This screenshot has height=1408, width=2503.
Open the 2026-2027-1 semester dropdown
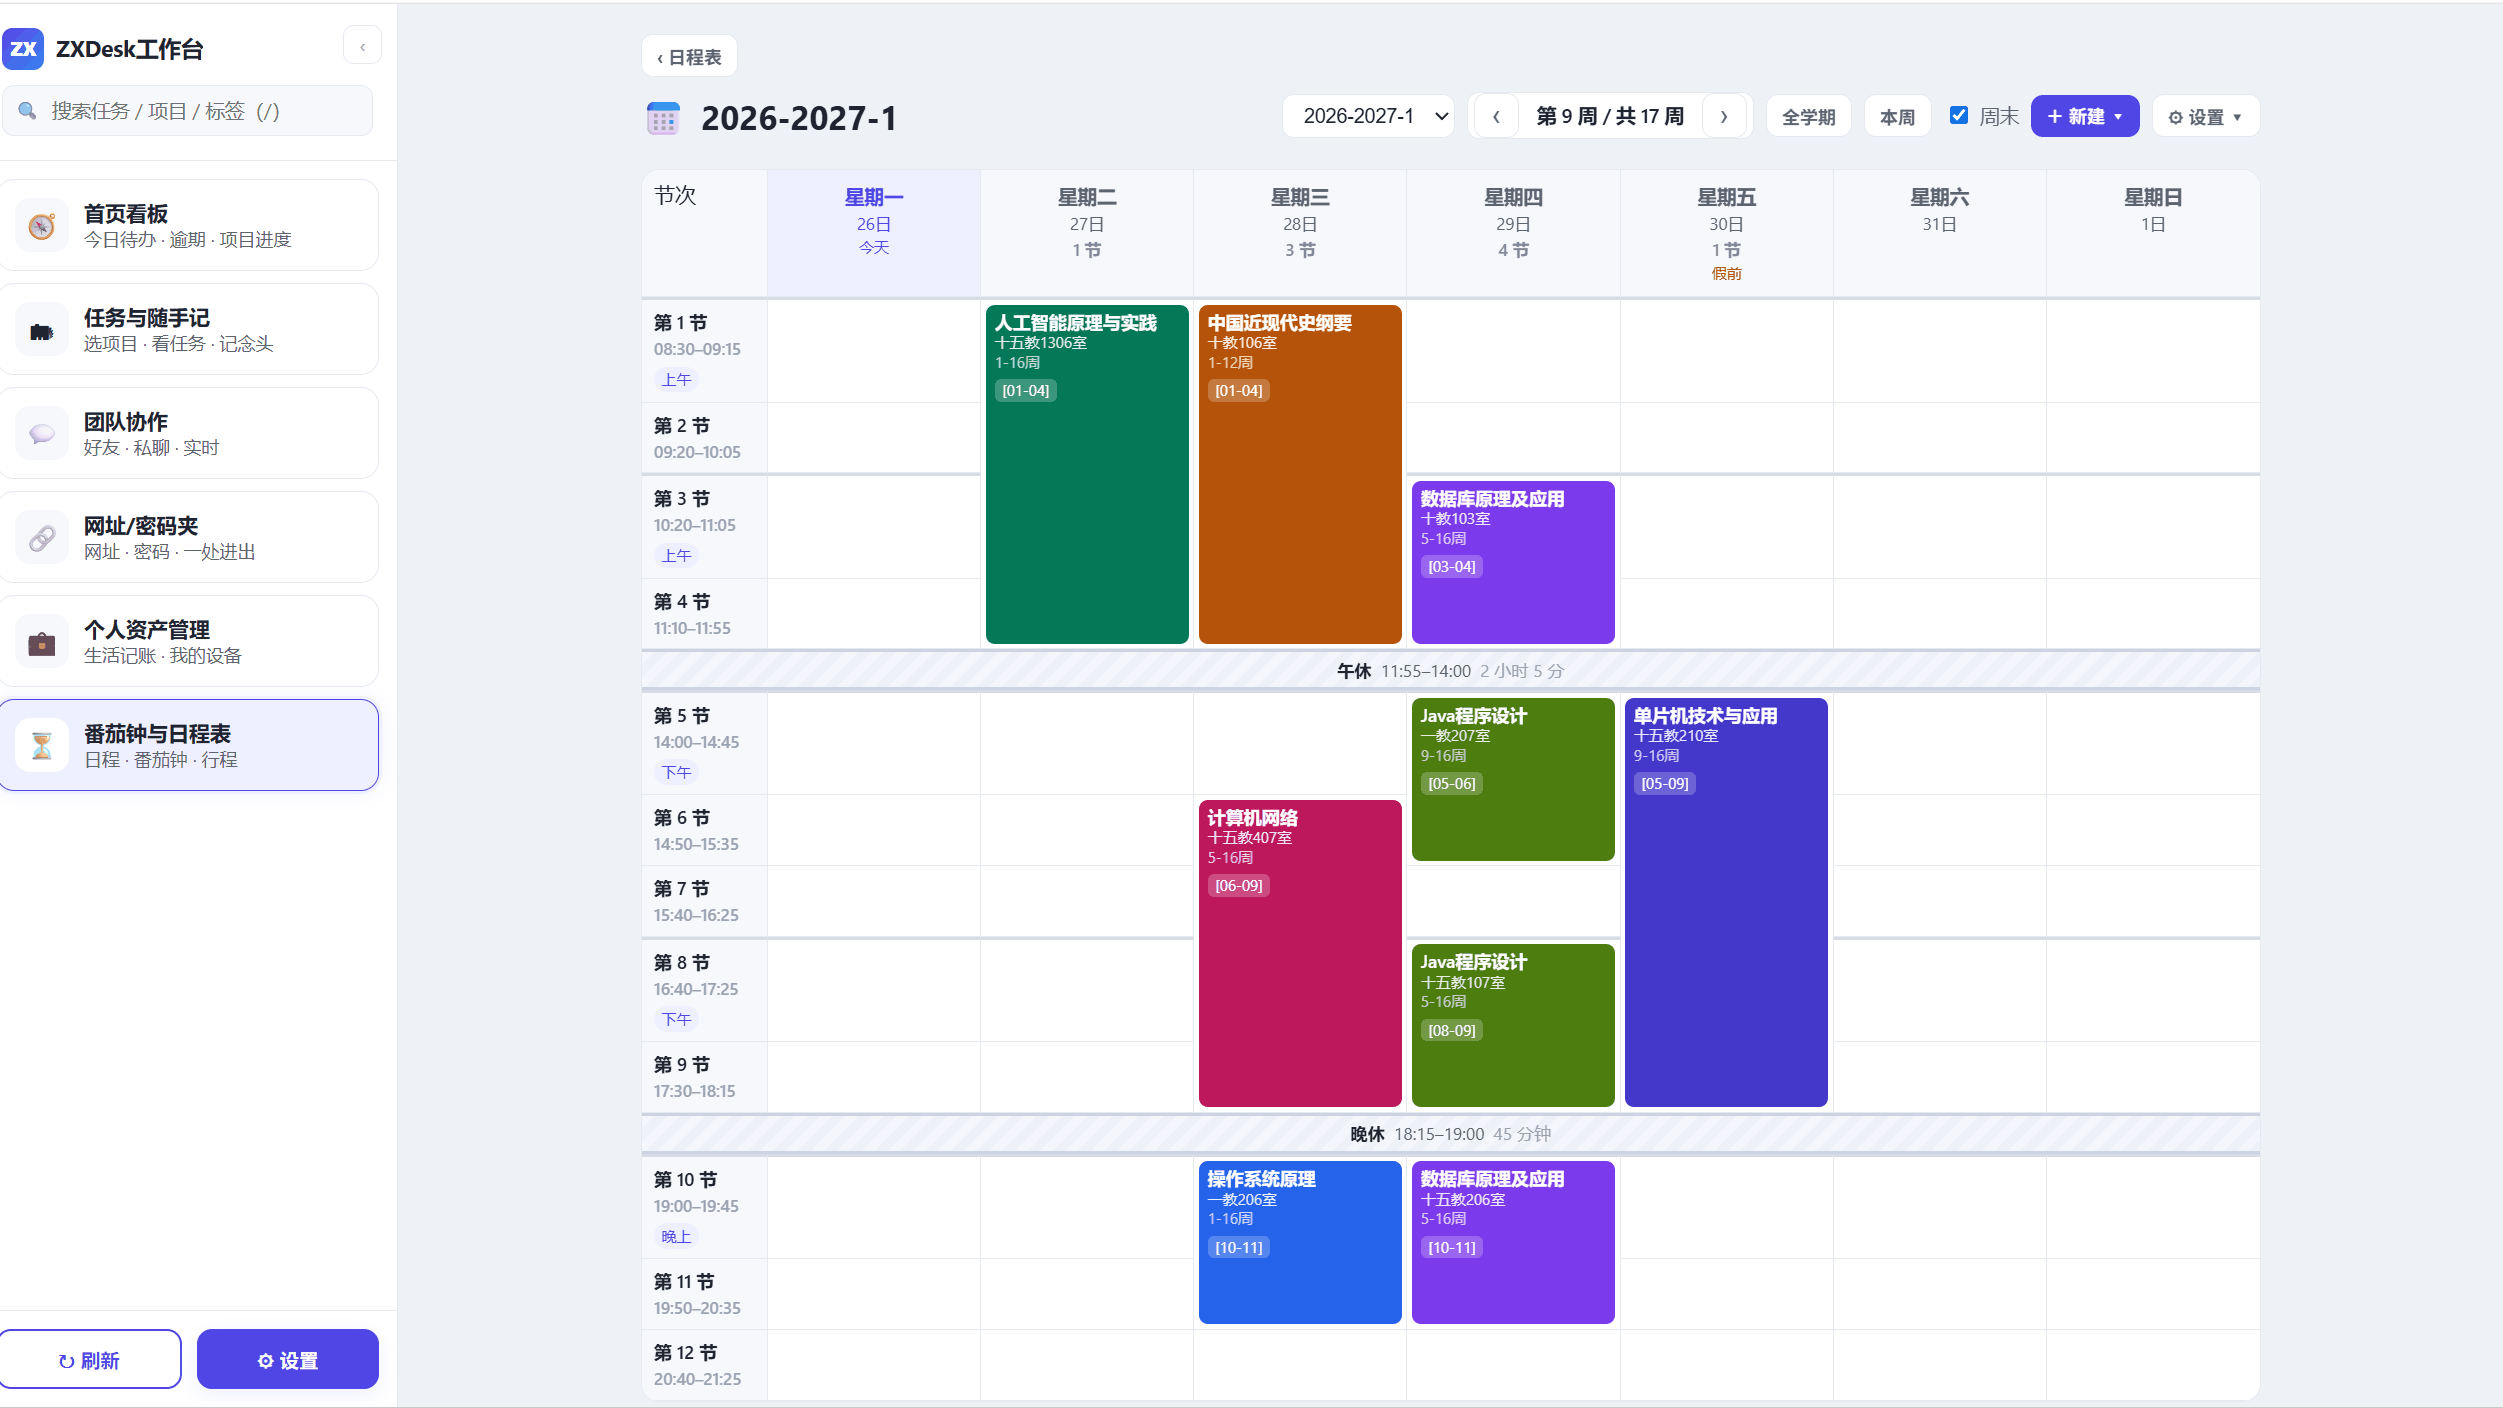click(x=1368, y=116)
